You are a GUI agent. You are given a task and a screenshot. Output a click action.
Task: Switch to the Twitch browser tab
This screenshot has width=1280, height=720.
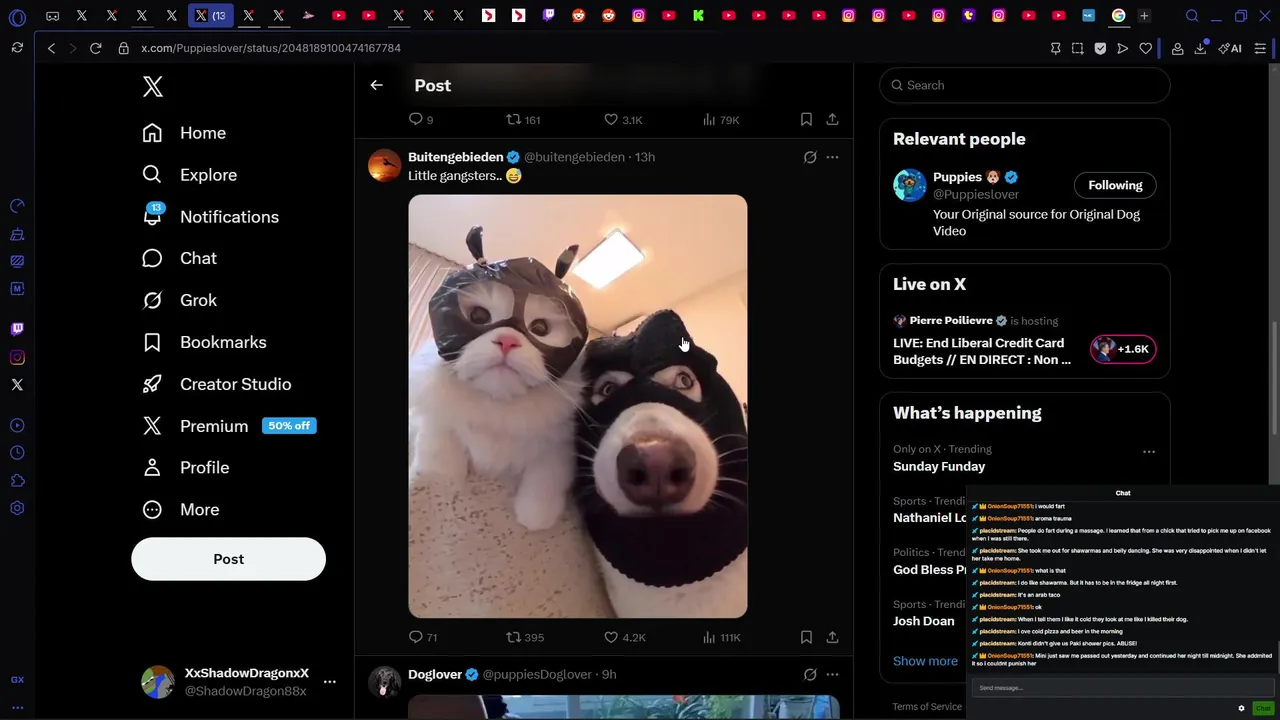click(548, 16)
